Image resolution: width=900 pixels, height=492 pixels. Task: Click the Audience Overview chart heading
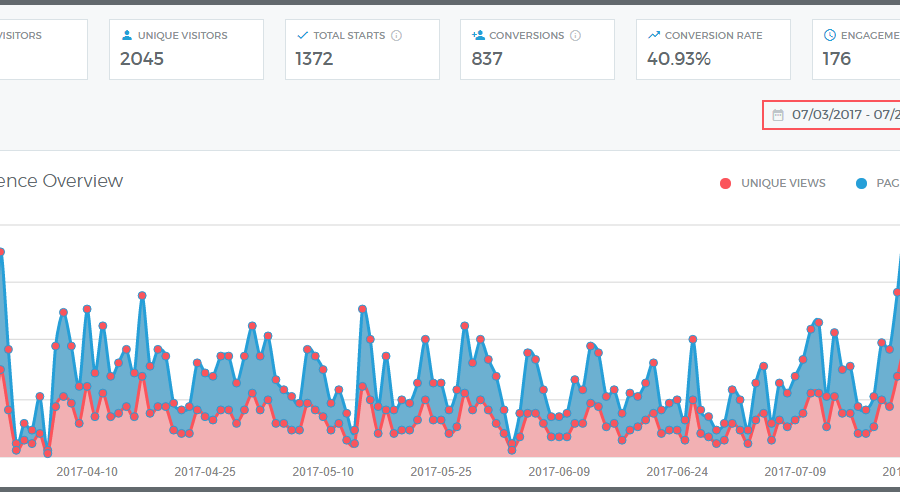point(62,181)
